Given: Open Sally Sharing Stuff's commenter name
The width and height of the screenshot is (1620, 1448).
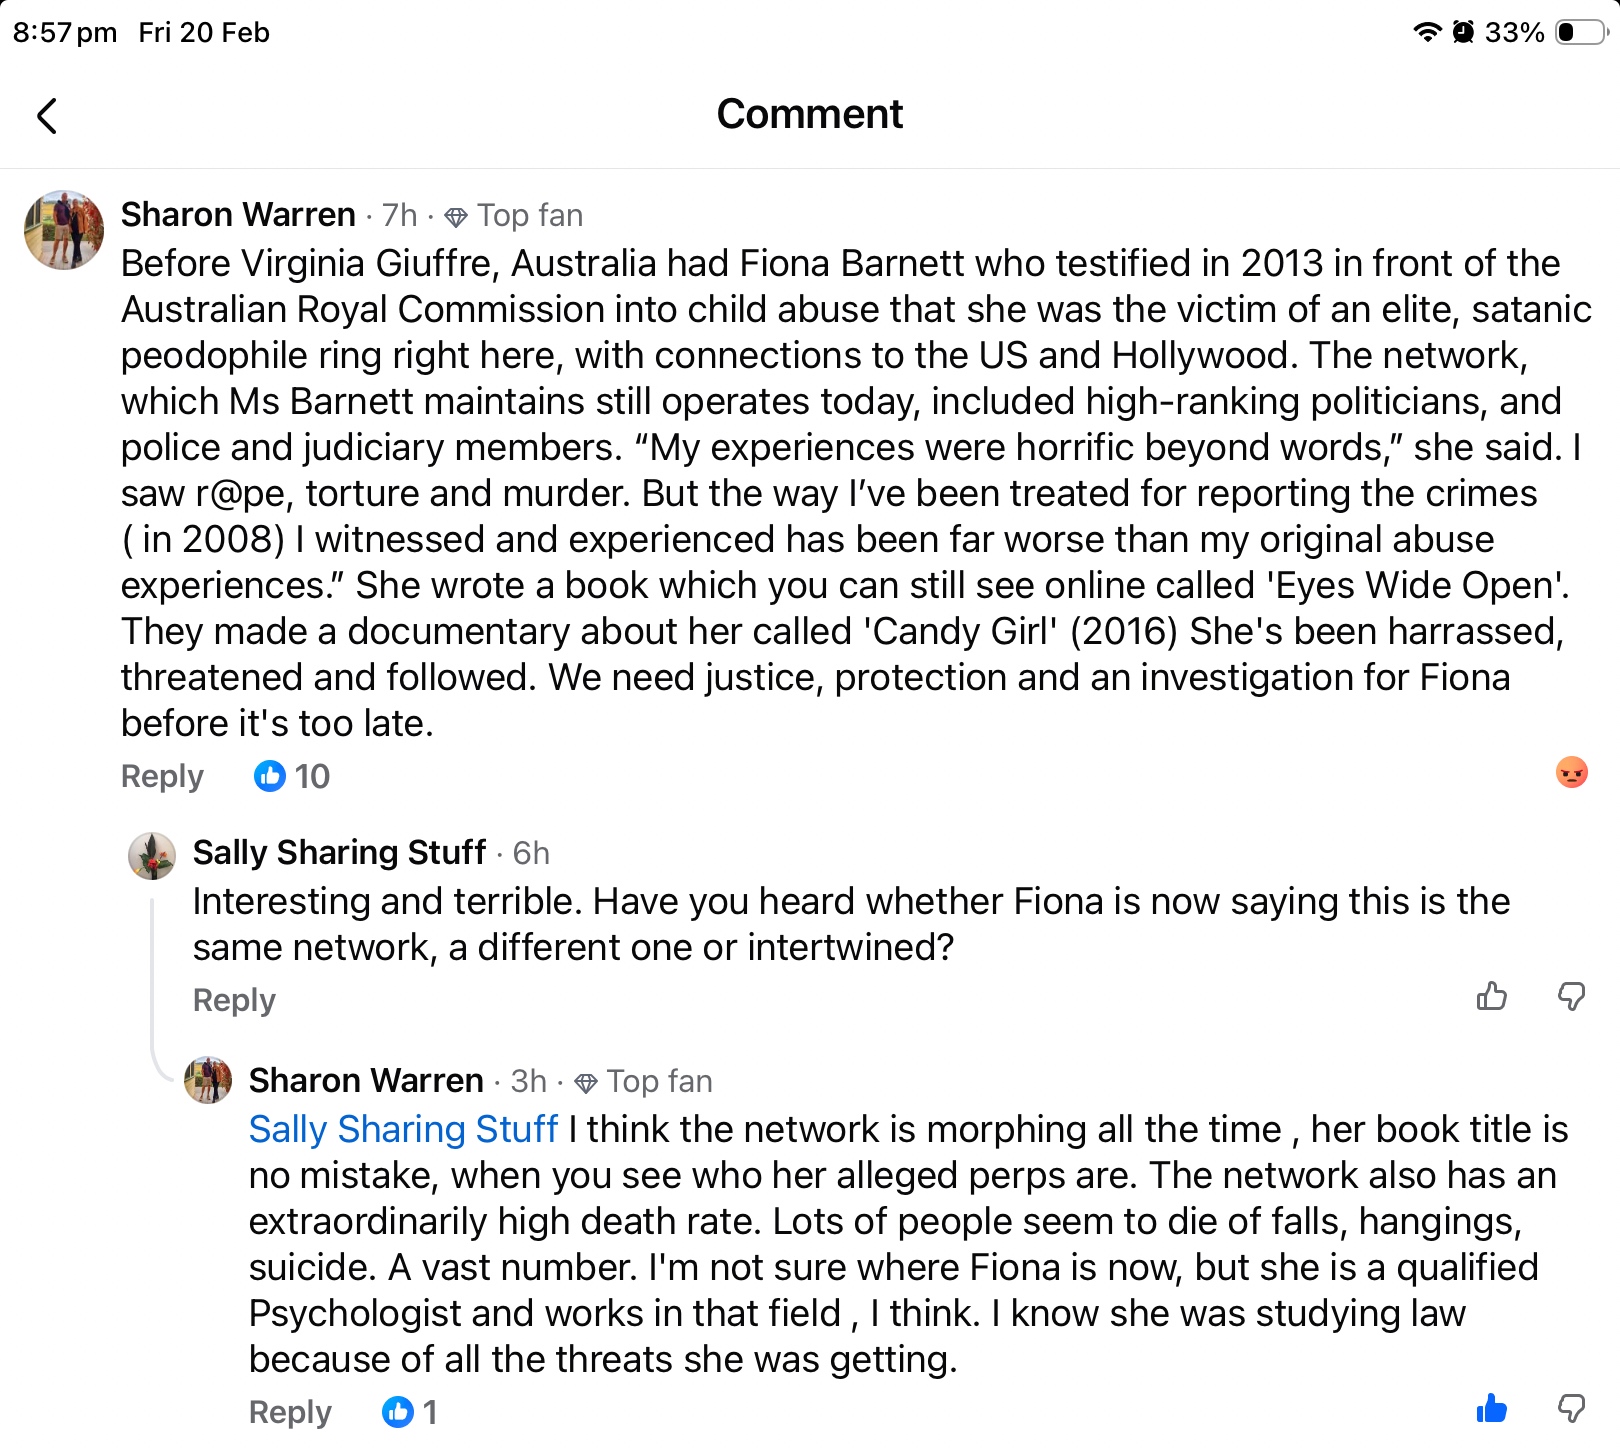Looking at the screenshot, I should (x=339, y=852).
